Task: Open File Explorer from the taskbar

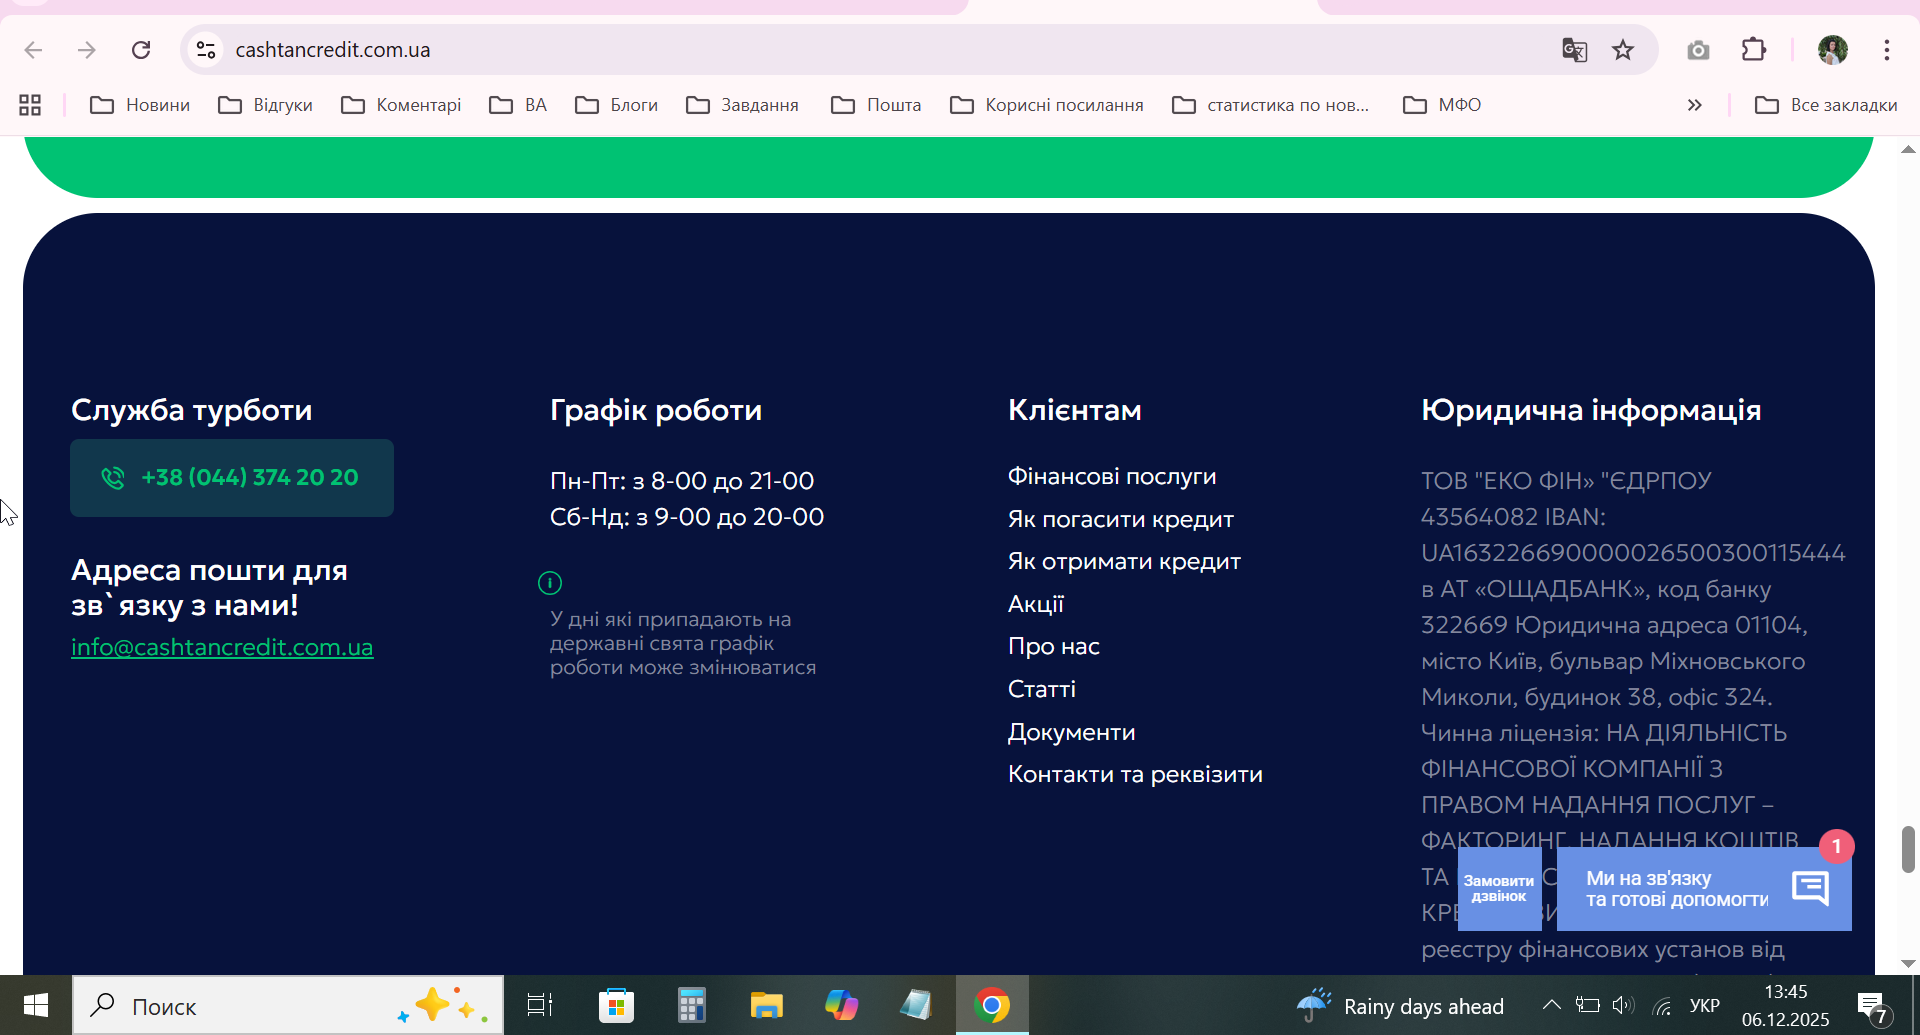Action: (x=767, y=1005)
